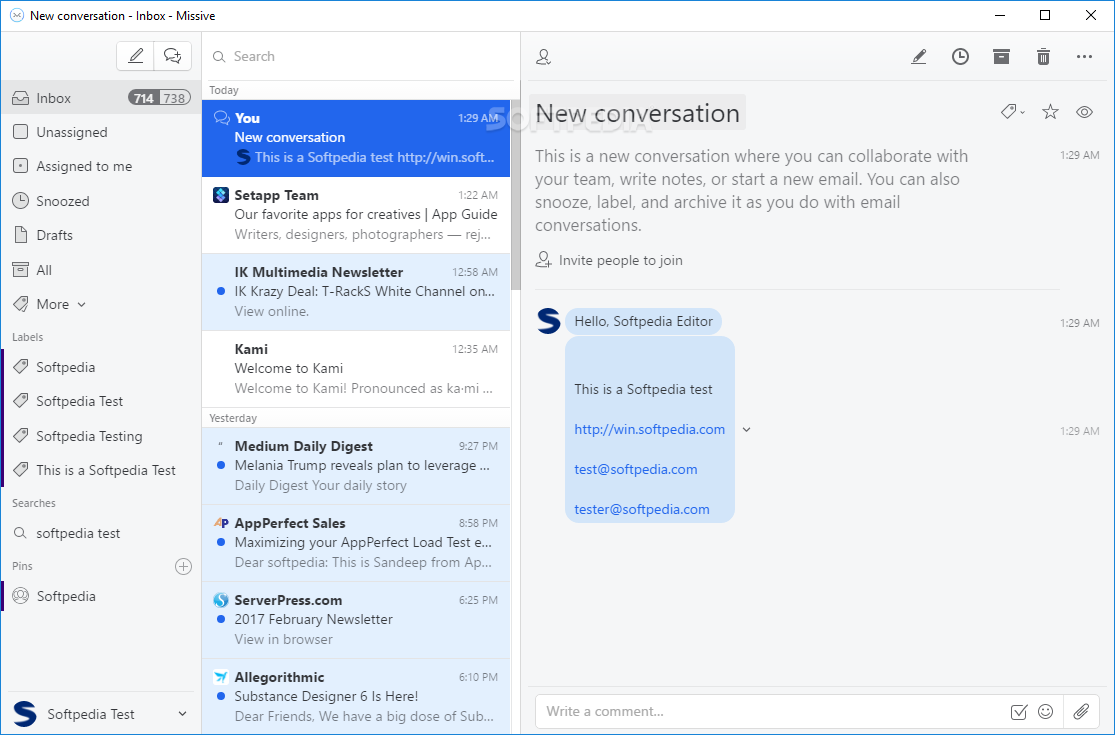
Task: Click the reply pencil icon in toolbar
Action: coord(919,57)
